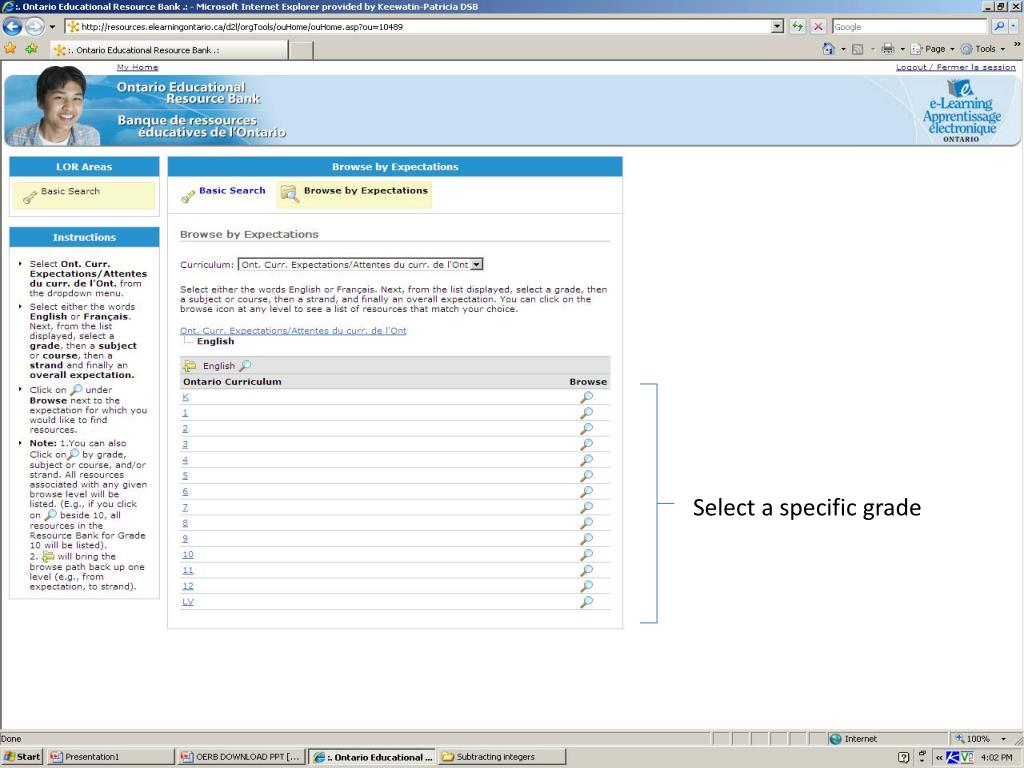Image resolution: width=1024 pixels, height=768 pixels.
Task: Click the Add to Favorites icon
Action: [x=31, y=49]
